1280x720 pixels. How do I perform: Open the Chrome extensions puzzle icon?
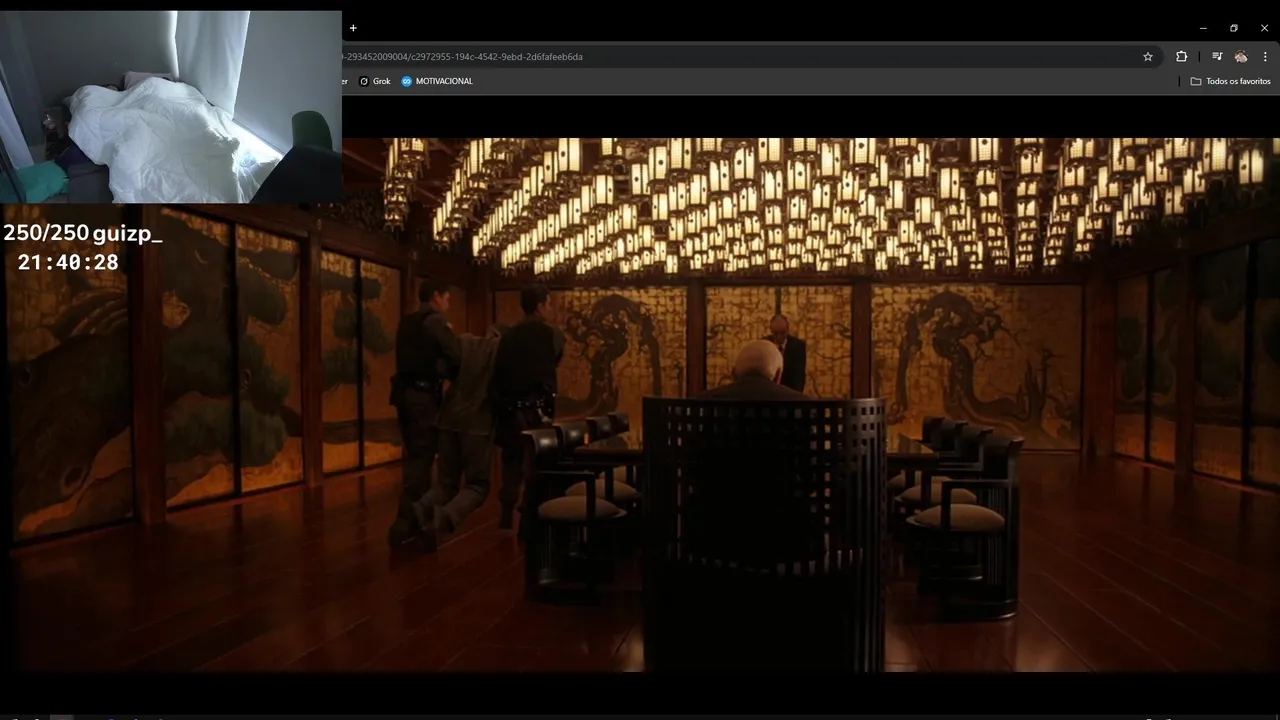click(1182, 57)
